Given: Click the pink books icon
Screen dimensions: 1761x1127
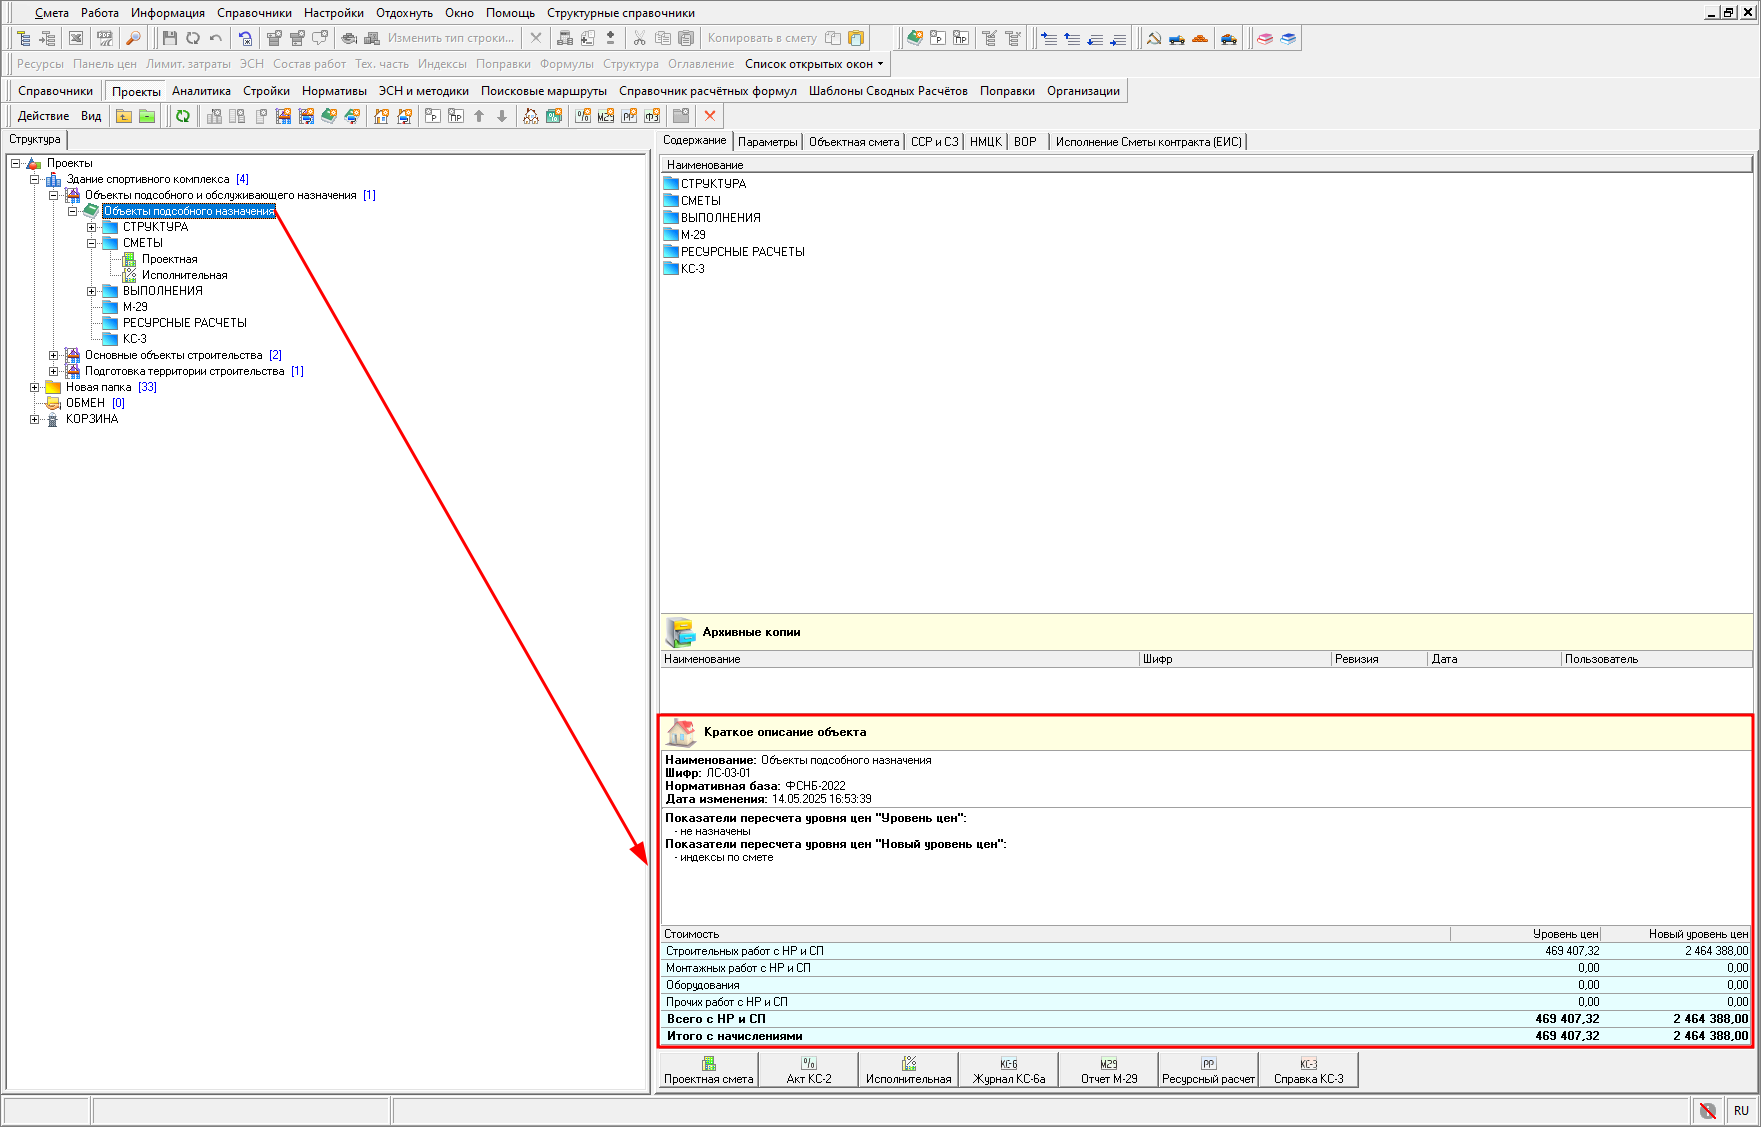Looking at the screenshot, I should pos(1265,38).
